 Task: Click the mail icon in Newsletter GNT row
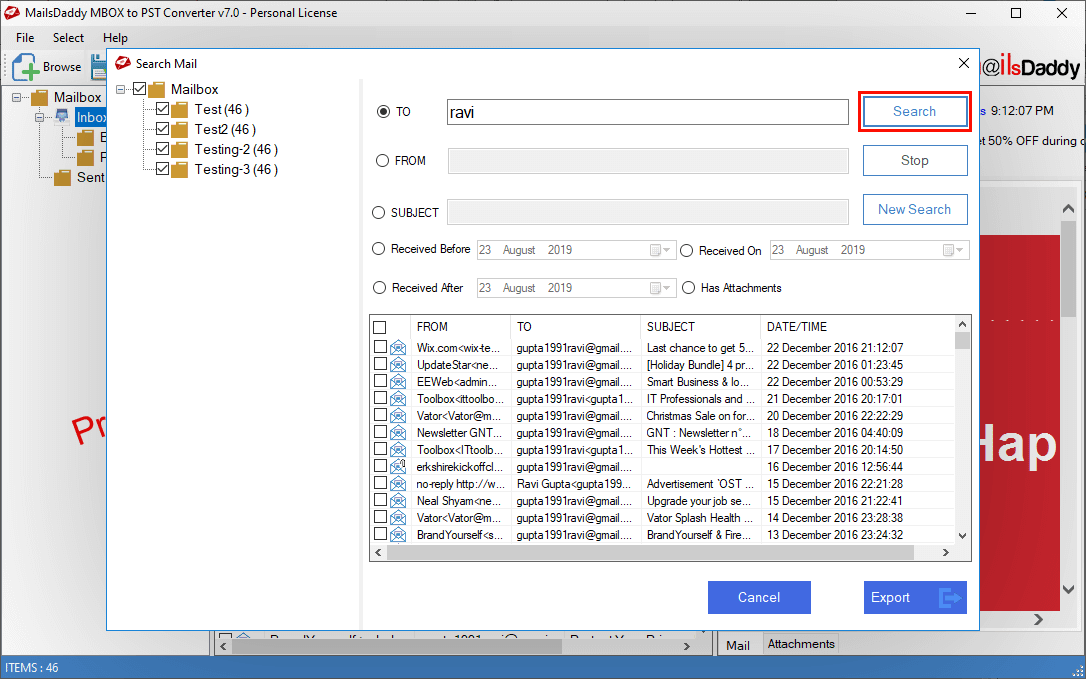click(398, 432)
